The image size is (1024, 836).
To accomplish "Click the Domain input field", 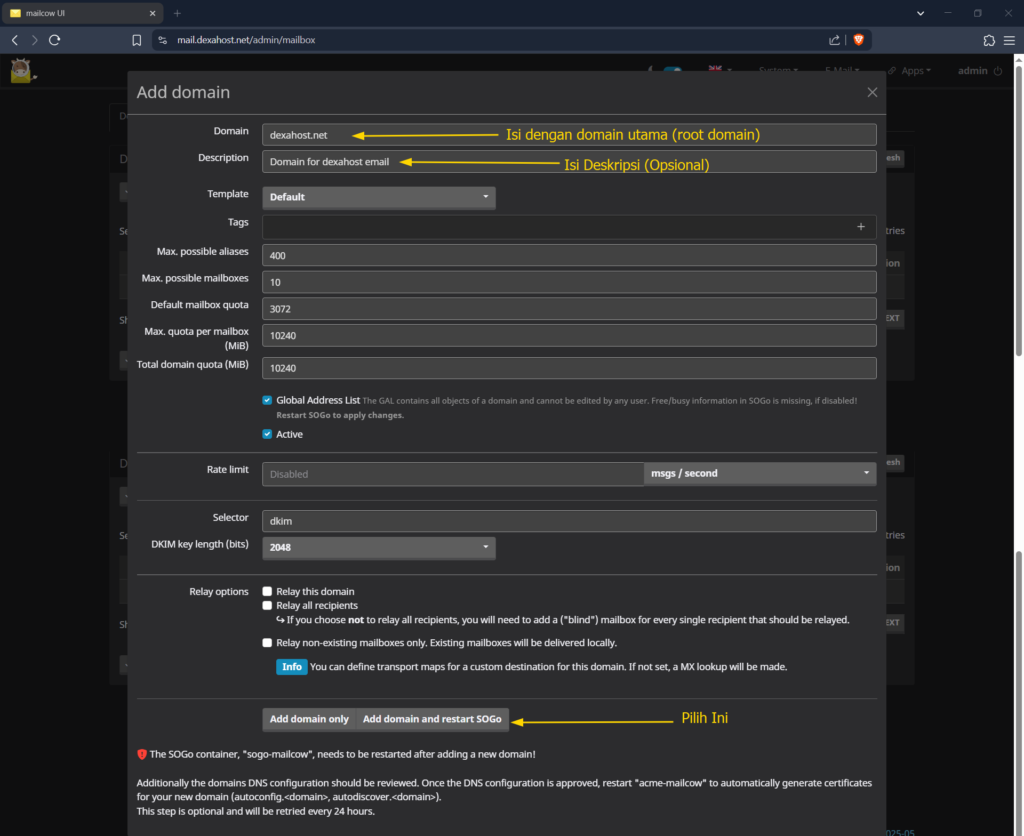I will click(569, 135).
